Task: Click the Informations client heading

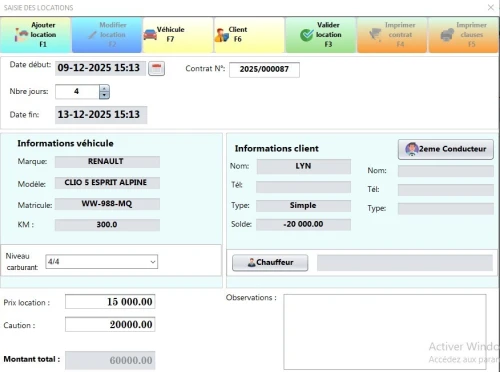Action: (277, 148)
